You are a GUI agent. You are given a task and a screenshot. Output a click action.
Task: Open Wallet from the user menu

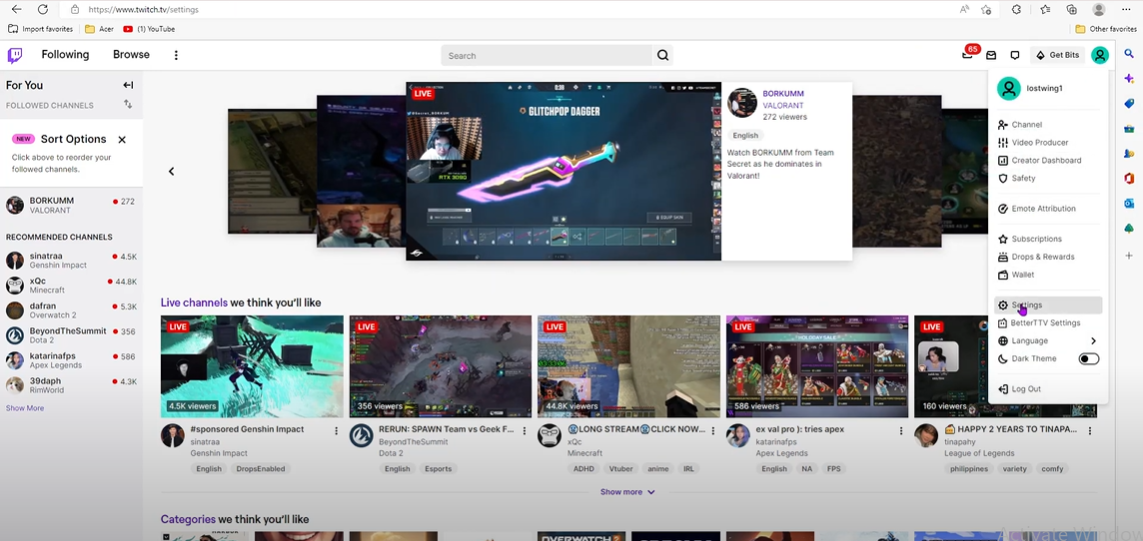point(1048,275)
